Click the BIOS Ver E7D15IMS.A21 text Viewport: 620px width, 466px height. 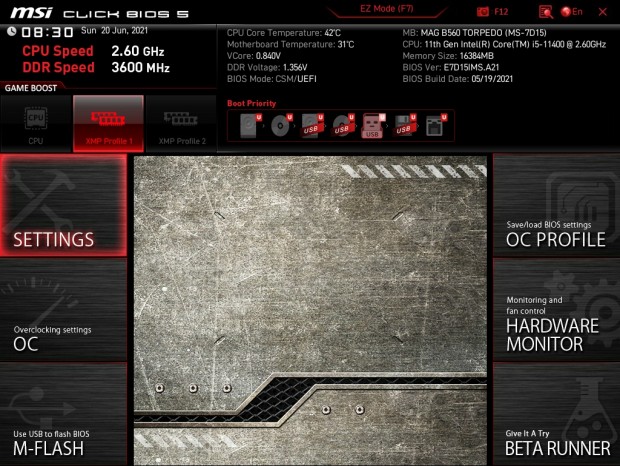point(451,68)
